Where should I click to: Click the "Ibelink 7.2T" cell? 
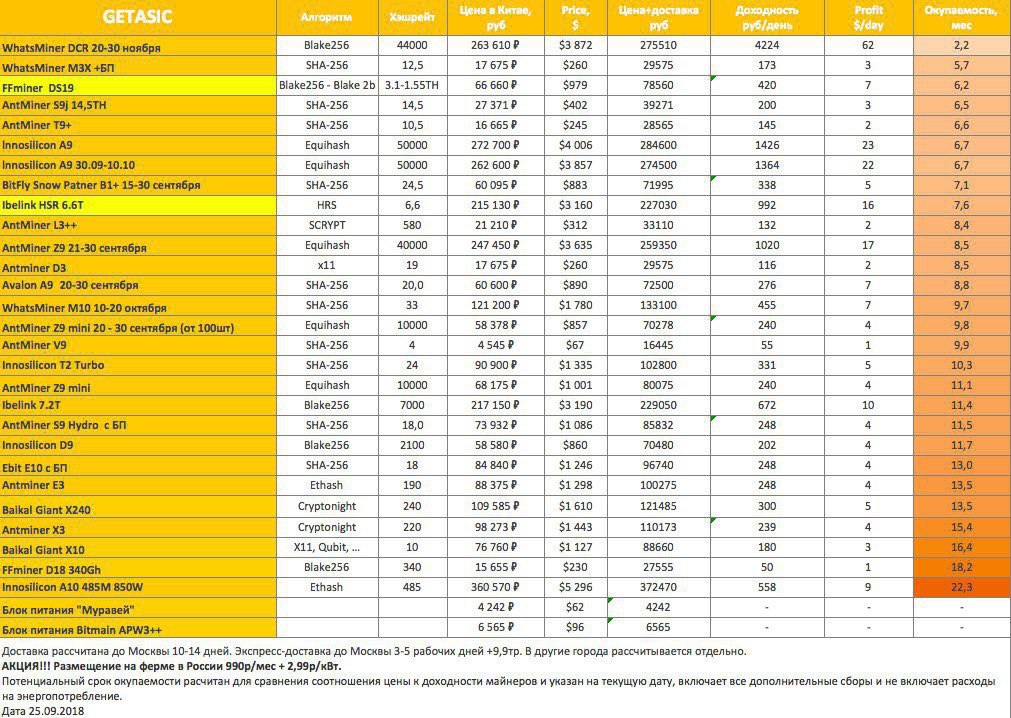138,405
